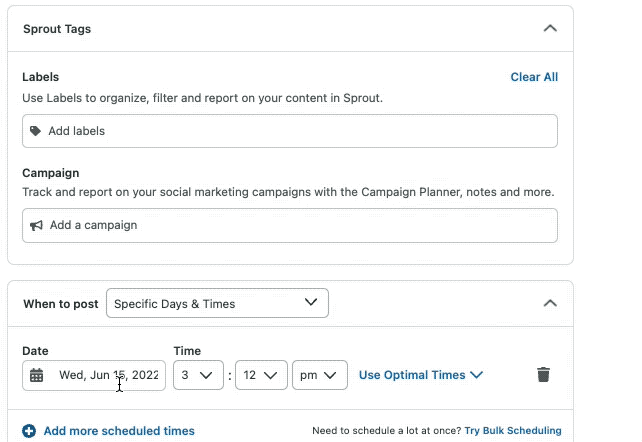Viewport: 642px width, 442px height.
Task: Click the megaphone campaign icon
Action: click(x=36, y=226)
